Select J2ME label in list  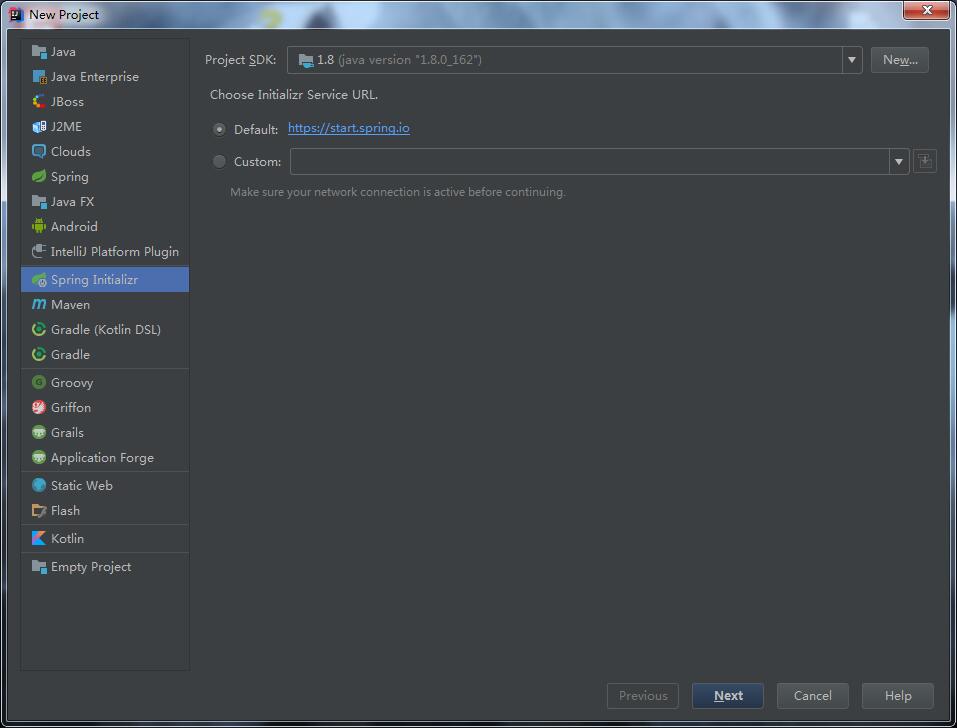[67, 127]
